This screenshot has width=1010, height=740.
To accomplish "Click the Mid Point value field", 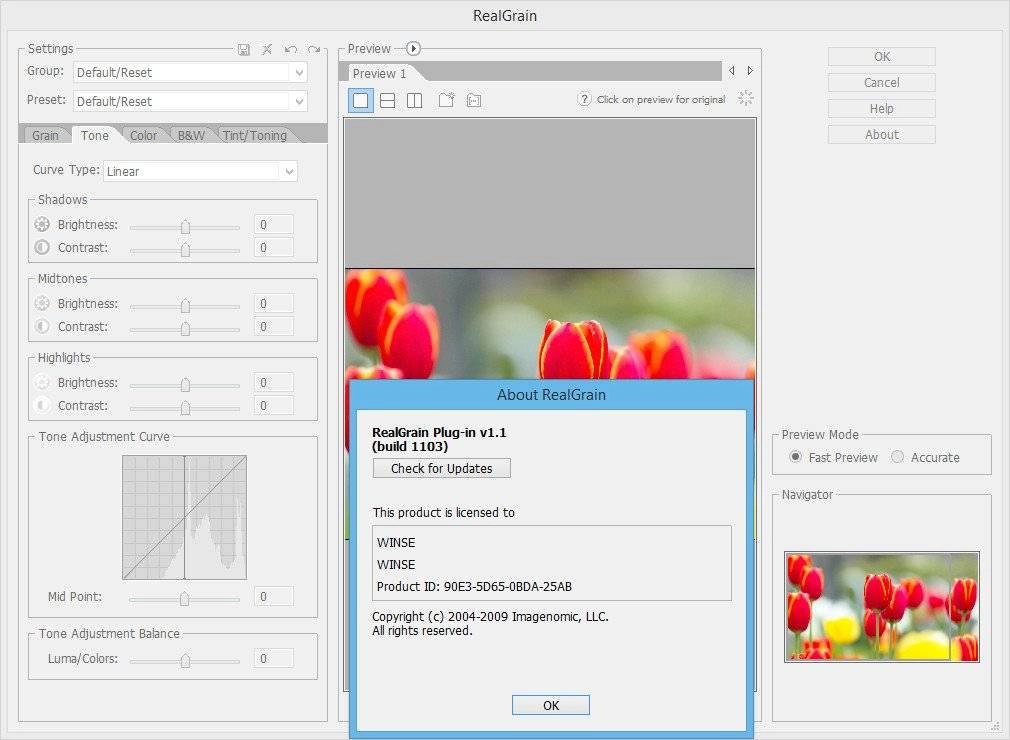I will tap(274, 596).
